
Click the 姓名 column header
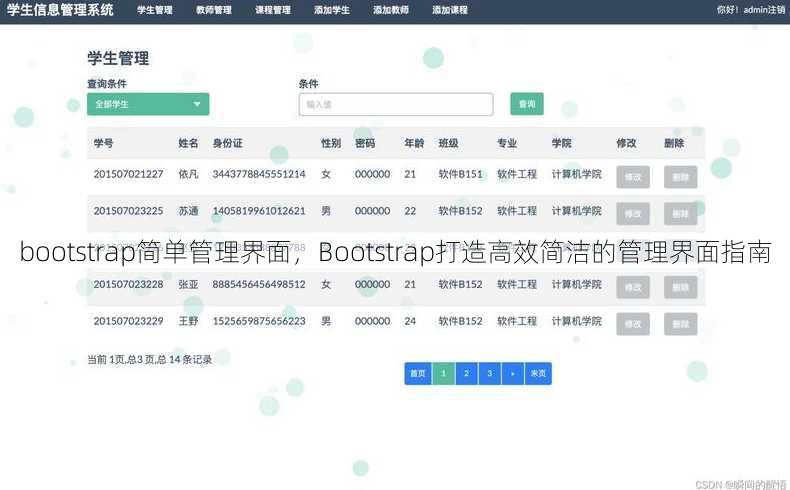click(188, 144)
